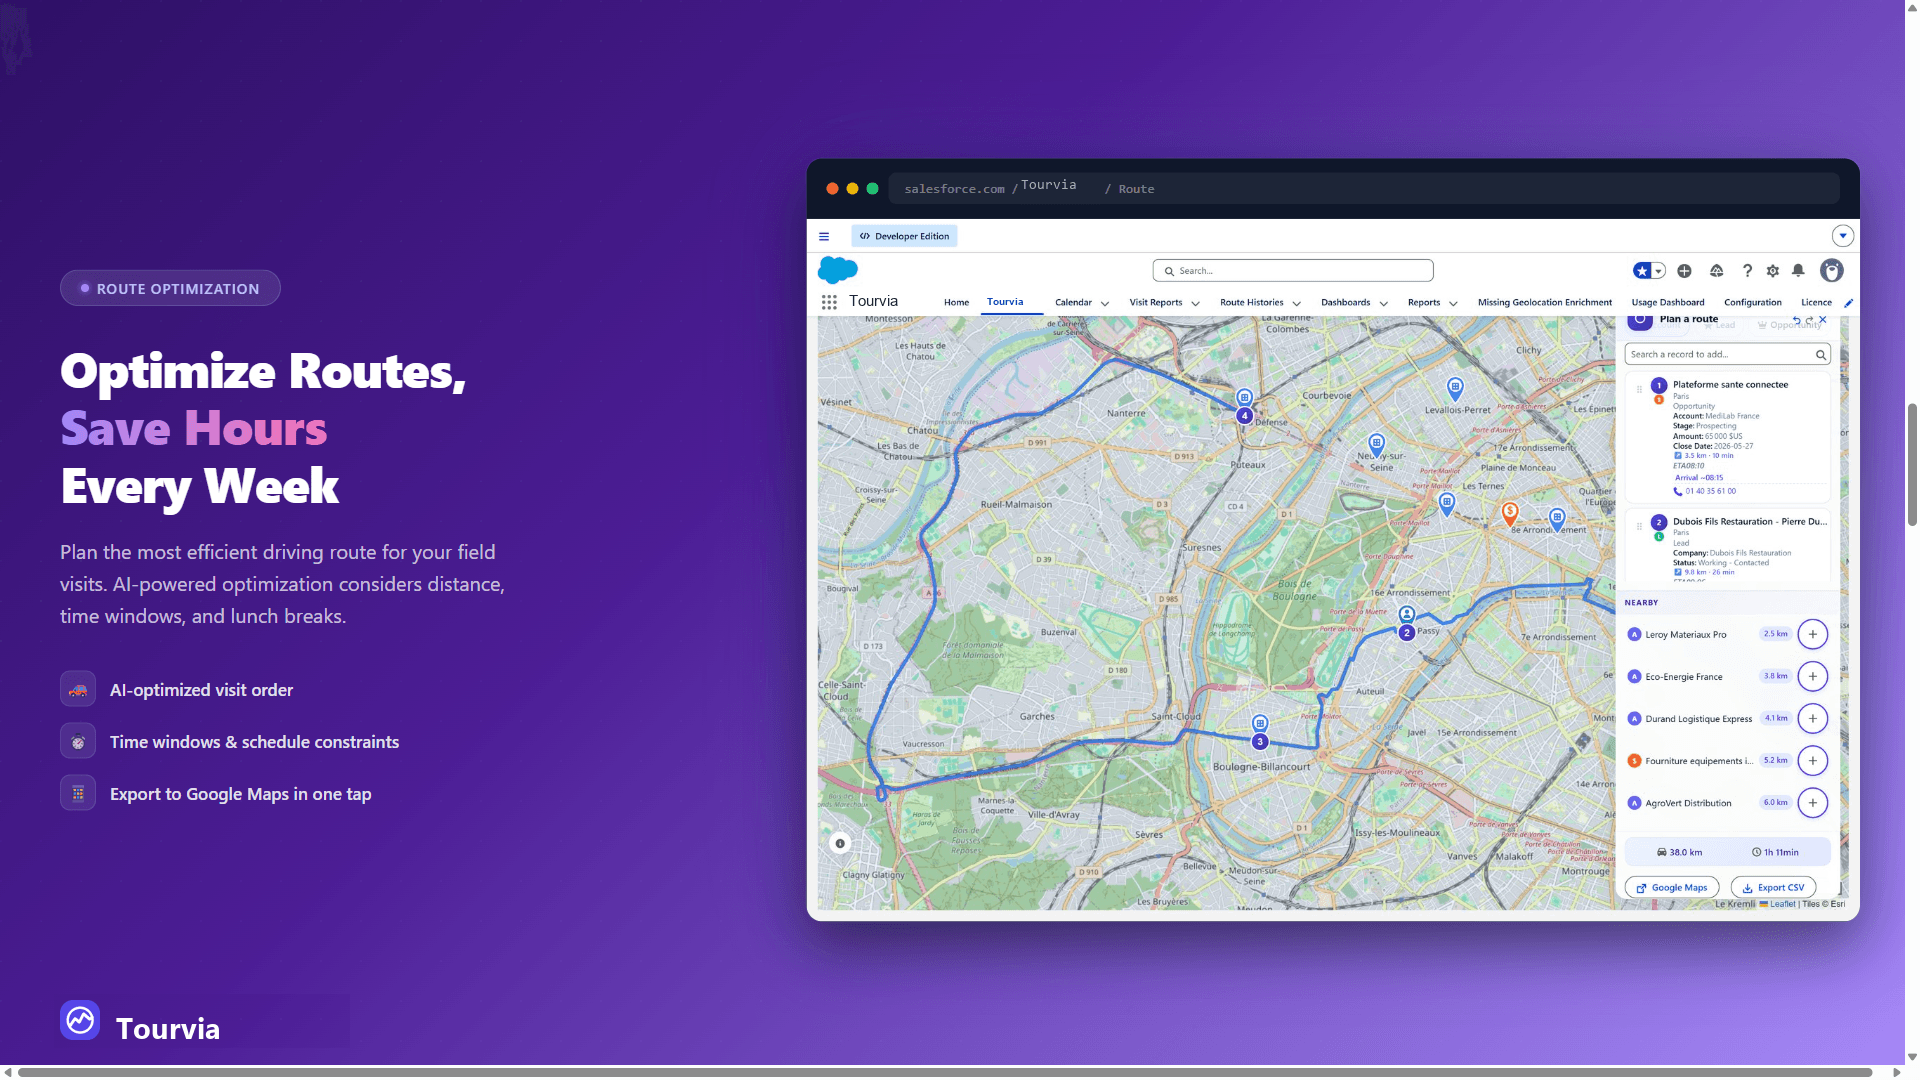The image size is (1920, 1080).
Task: Open the Home tab
Action: [x=956, y=303]
